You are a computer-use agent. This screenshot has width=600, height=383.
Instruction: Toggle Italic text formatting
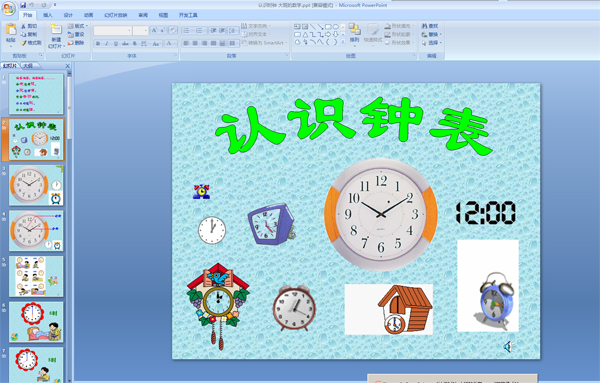tap(107, 44)
